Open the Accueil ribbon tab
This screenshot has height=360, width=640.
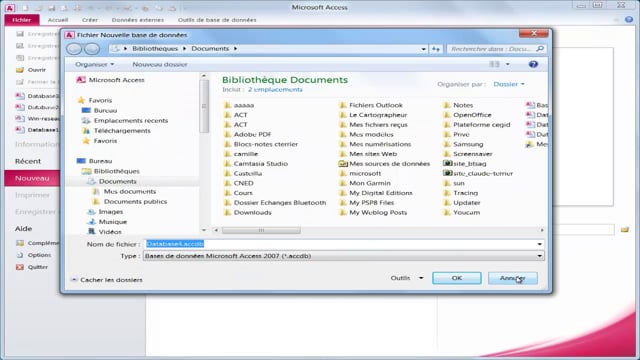coord(58,20)
